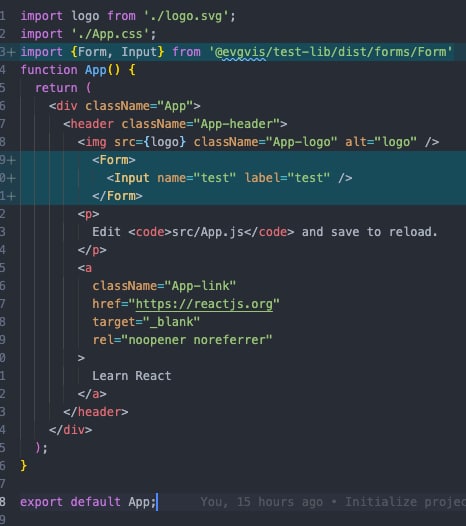This screenshot has height=526, width=466.
Task: Click the src={logo} attribute on img
Action: tap(150, 142)
